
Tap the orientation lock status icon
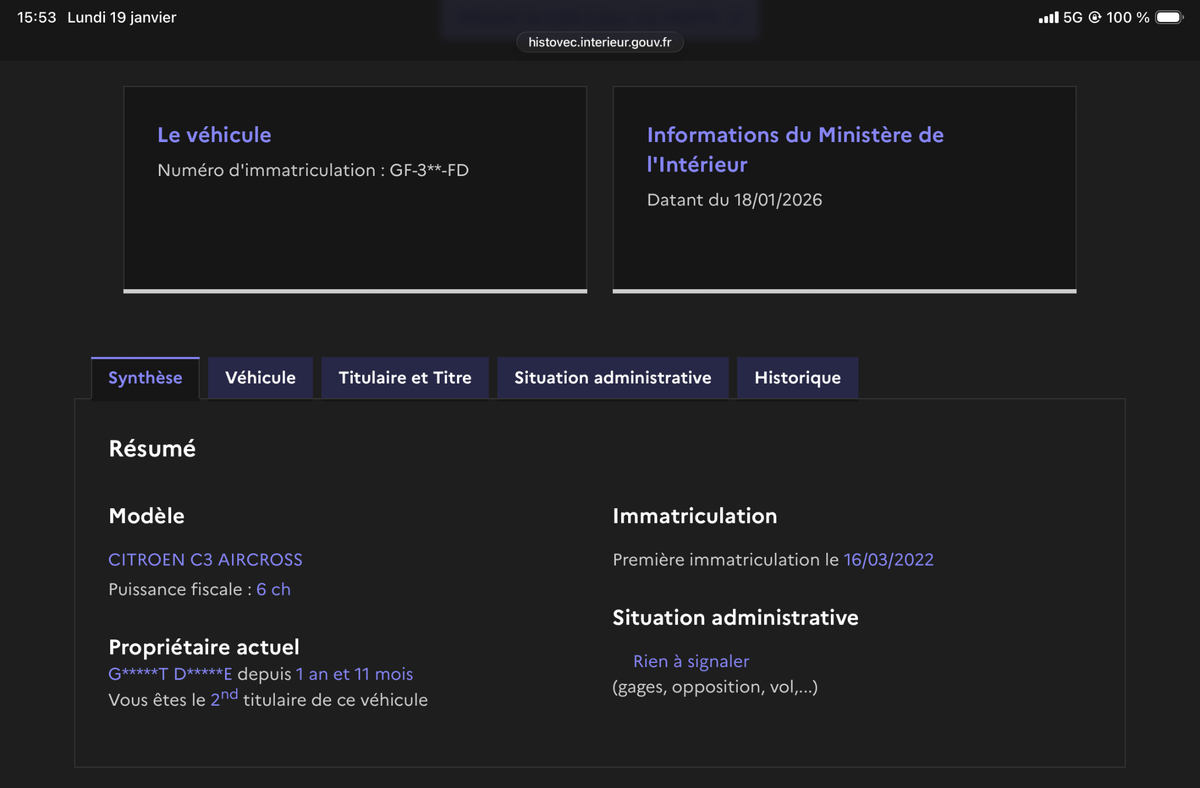click(x=1095, y=16)
